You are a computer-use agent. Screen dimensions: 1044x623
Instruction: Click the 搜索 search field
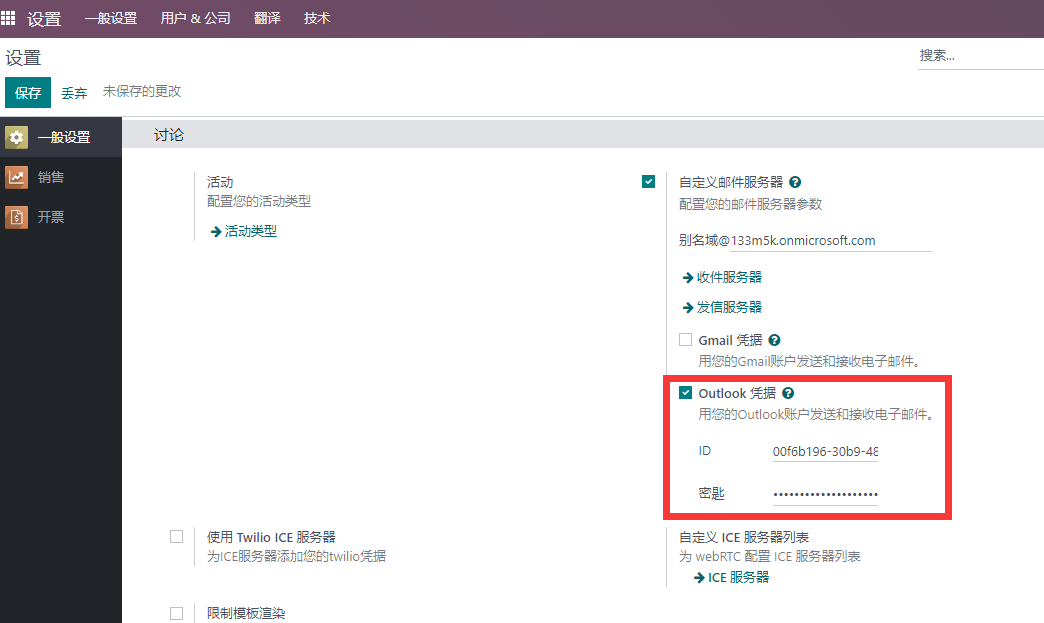980,56
